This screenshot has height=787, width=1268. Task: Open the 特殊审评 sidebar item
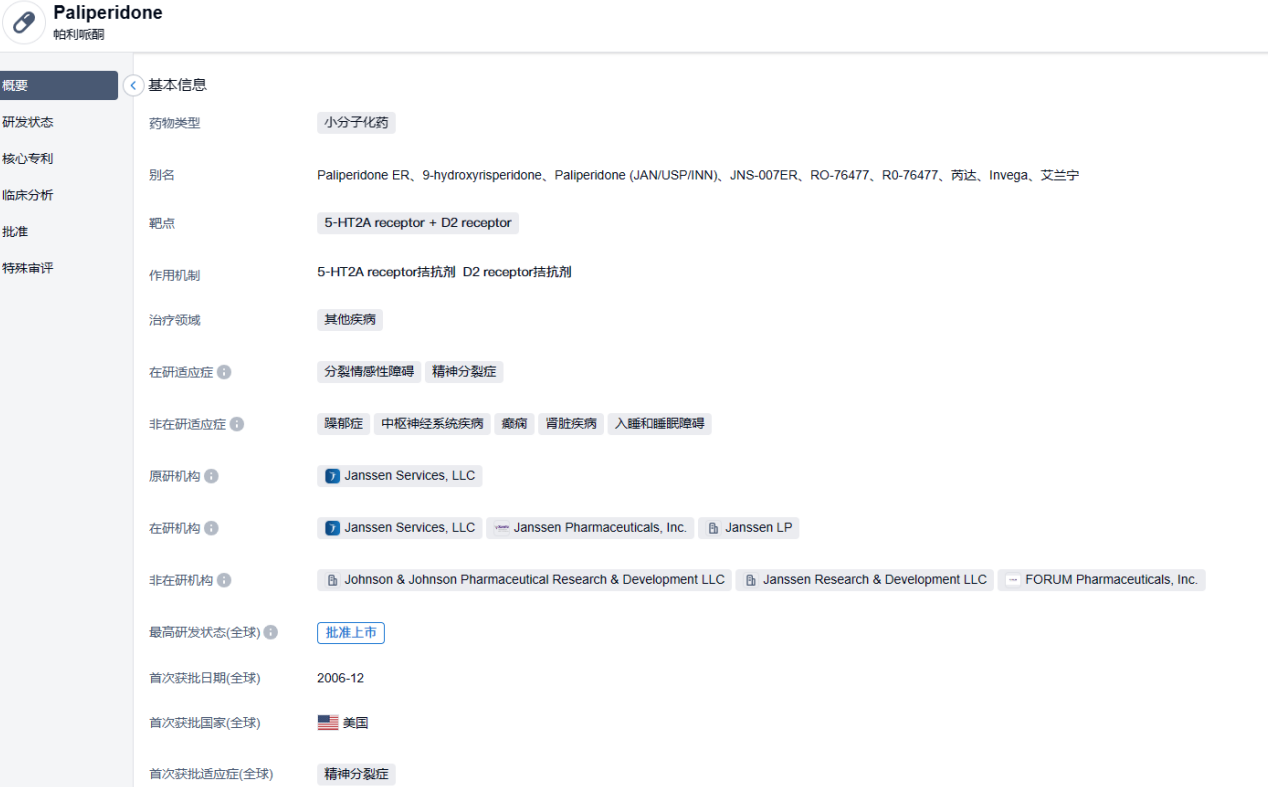[28, 268]
